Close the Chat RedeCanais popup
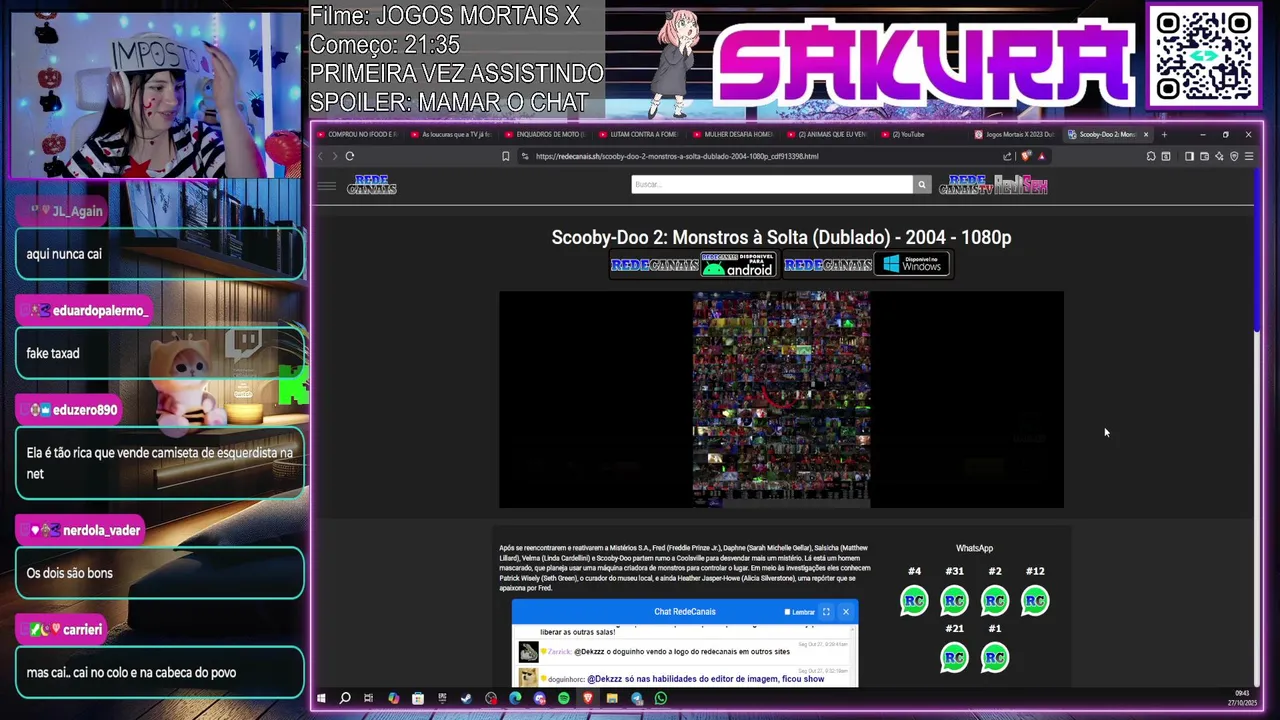This screenshot has height=720, width=1280. [x=845, y=611]
